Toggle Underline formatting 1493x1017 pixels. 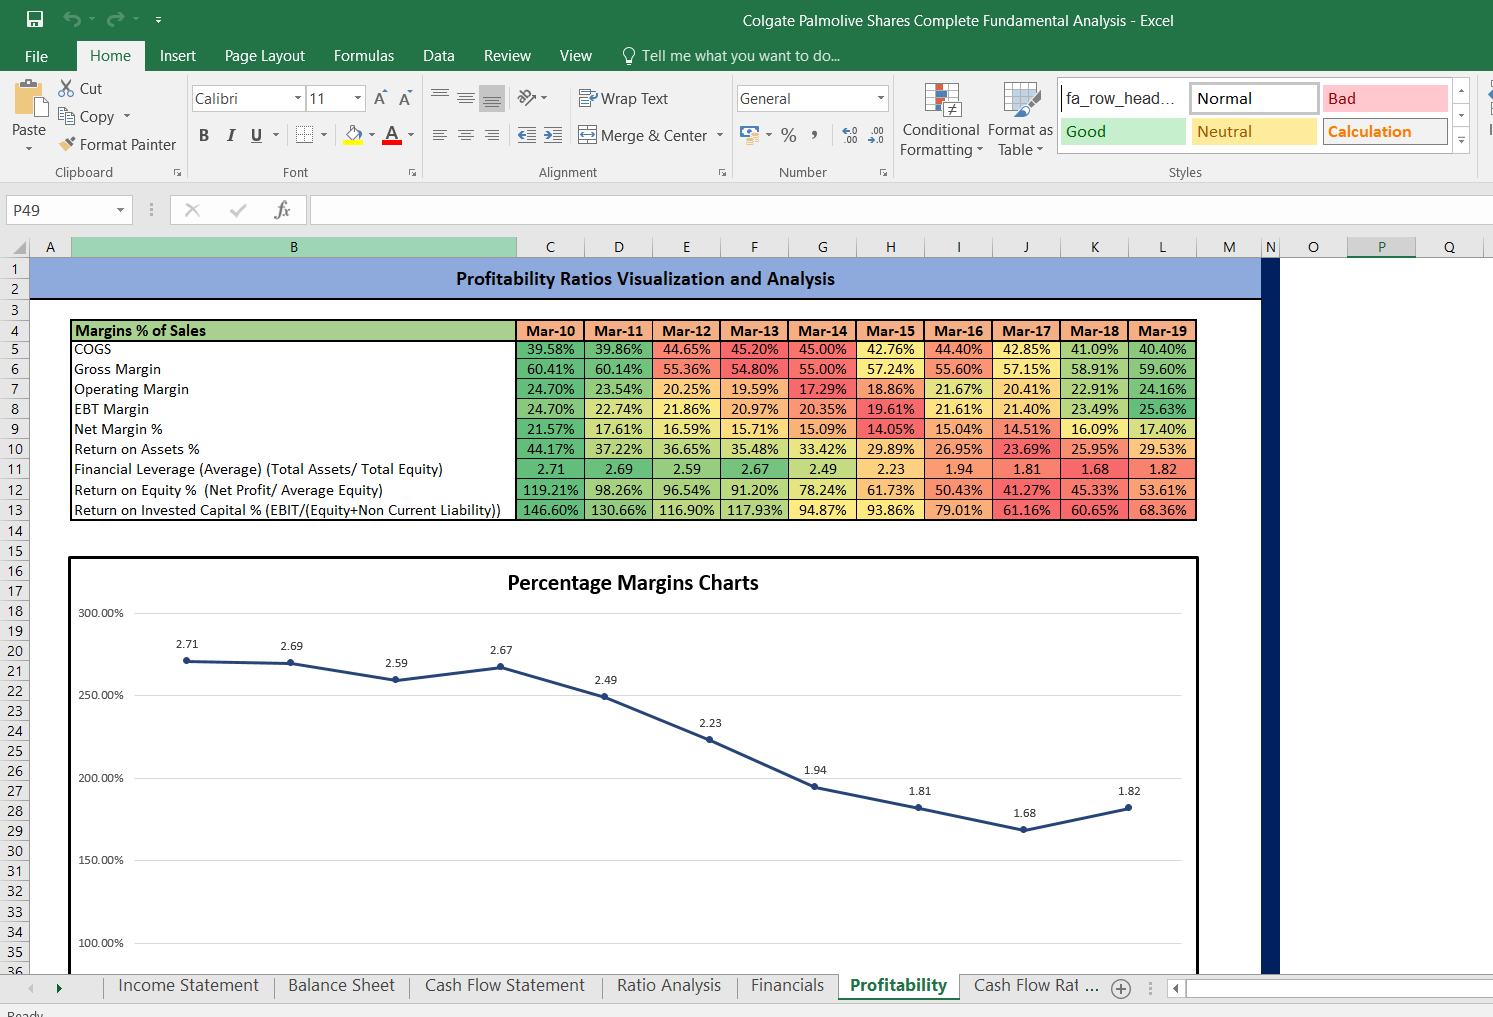pos(257,135)
